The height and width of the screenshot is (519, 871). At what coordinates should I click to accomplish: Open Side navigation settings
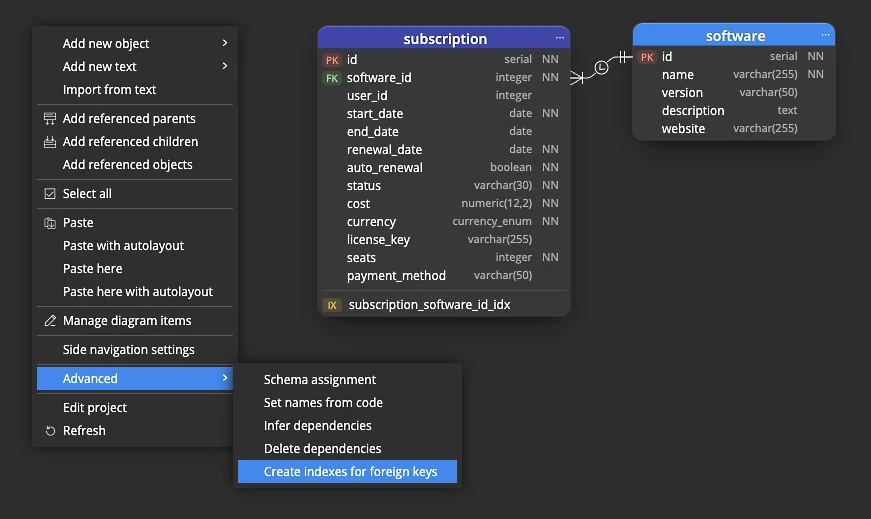[135, 350]
